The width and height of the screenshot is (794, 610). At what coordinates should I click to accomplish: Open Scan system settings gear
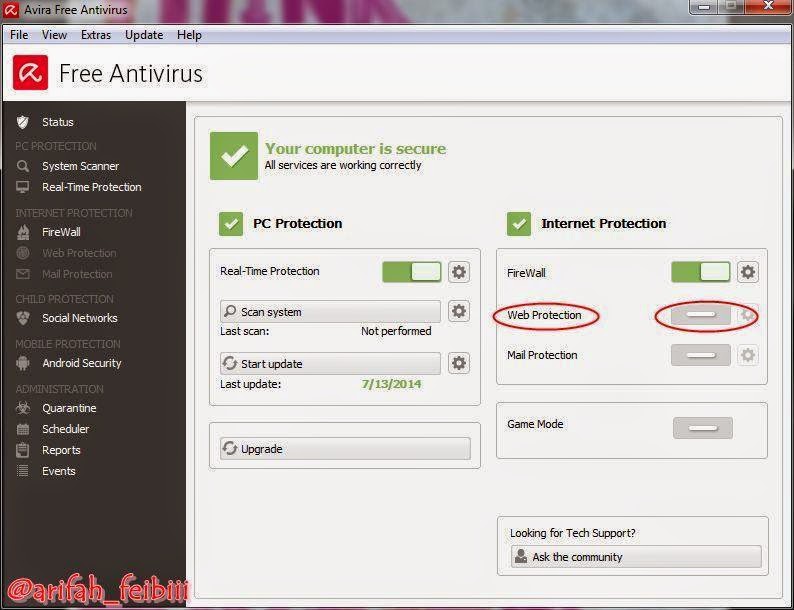tap(459, 311)
